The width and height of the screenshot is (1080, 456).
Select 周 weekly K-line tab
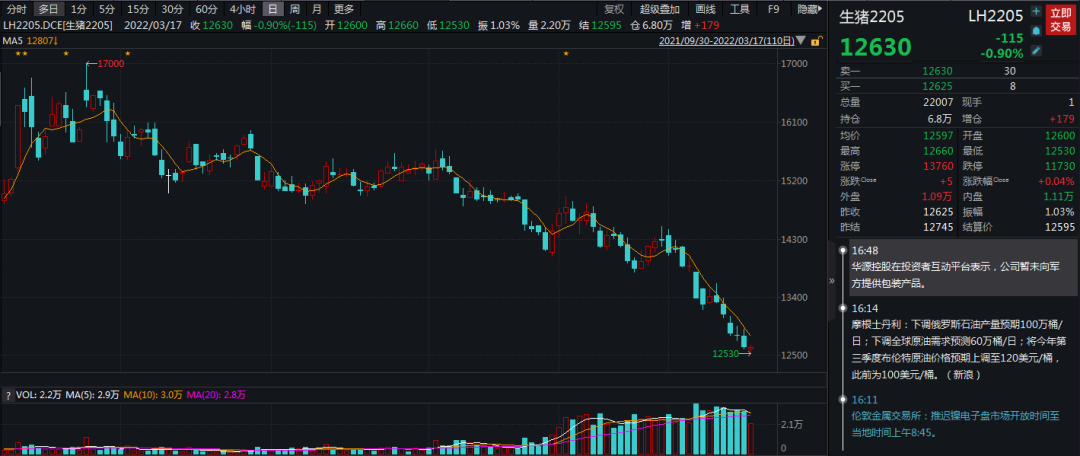(295, 10)
